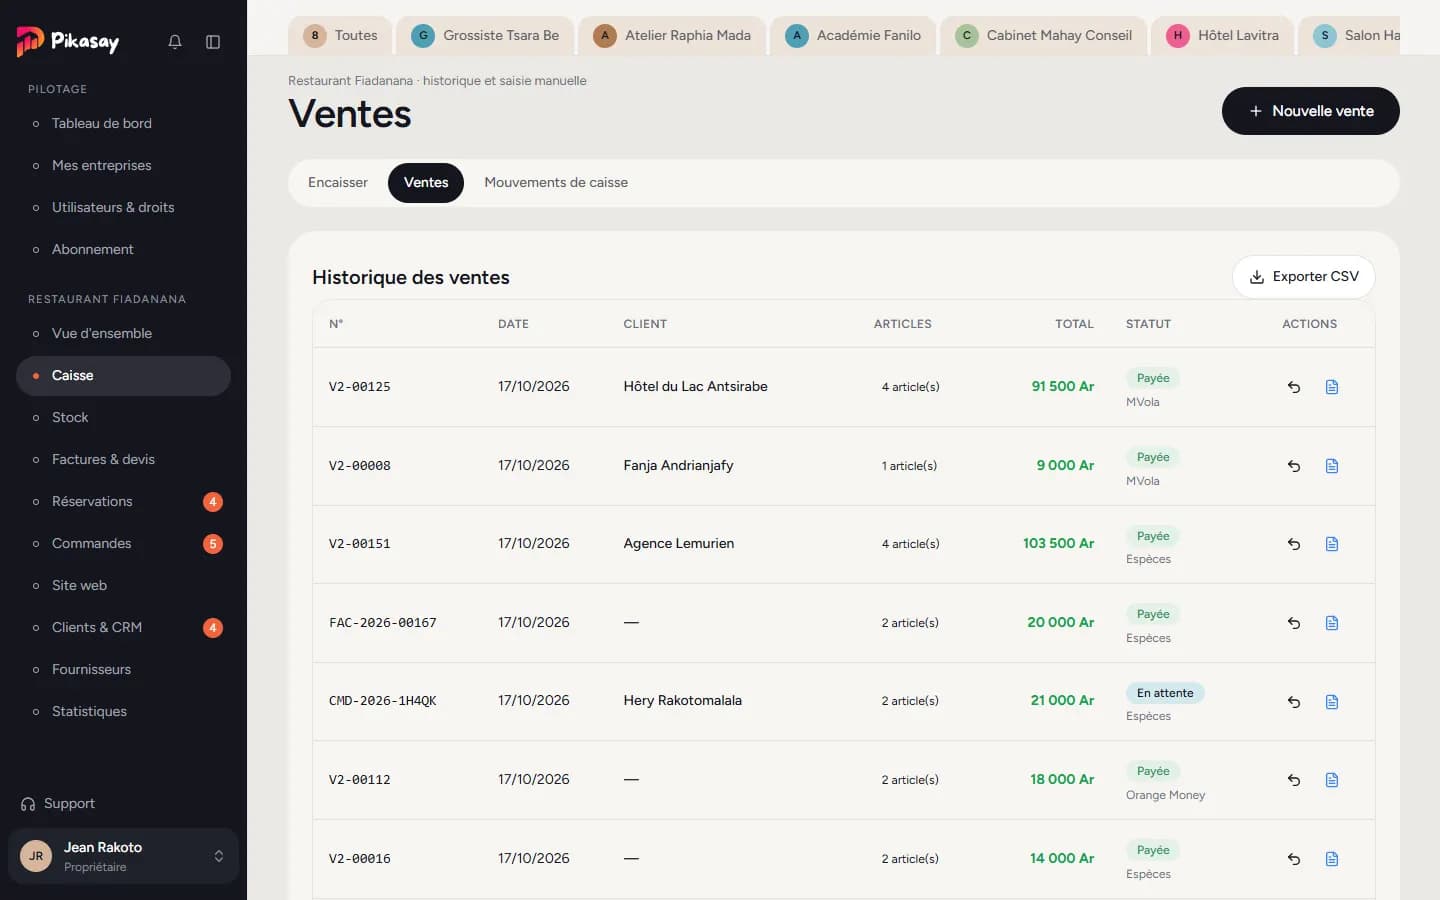Select the Ventes tab
The height and width of the screenshot is (900, 1440).
pos(426,183)
